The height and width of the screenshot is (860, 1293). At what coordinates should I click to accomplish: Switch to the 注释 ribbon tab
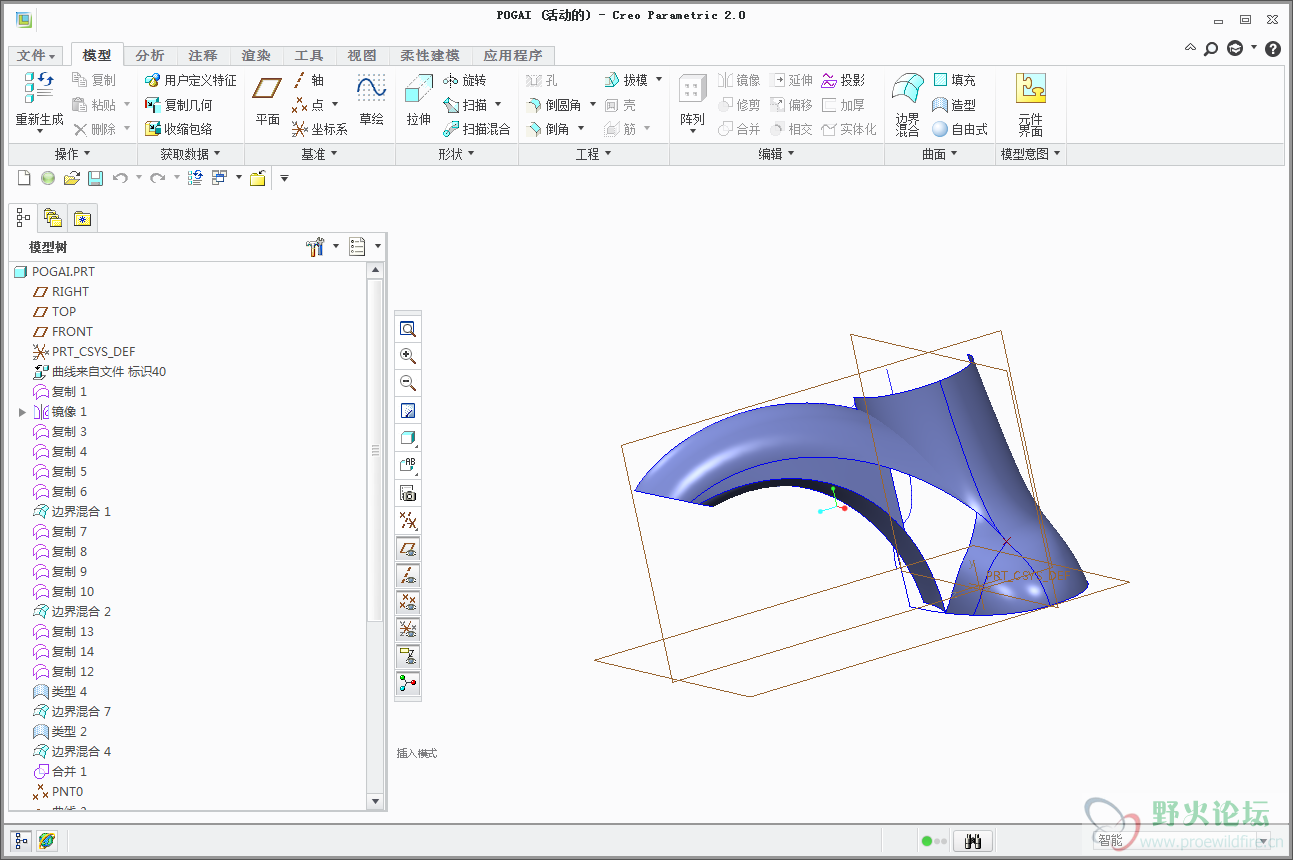(203, 56)
